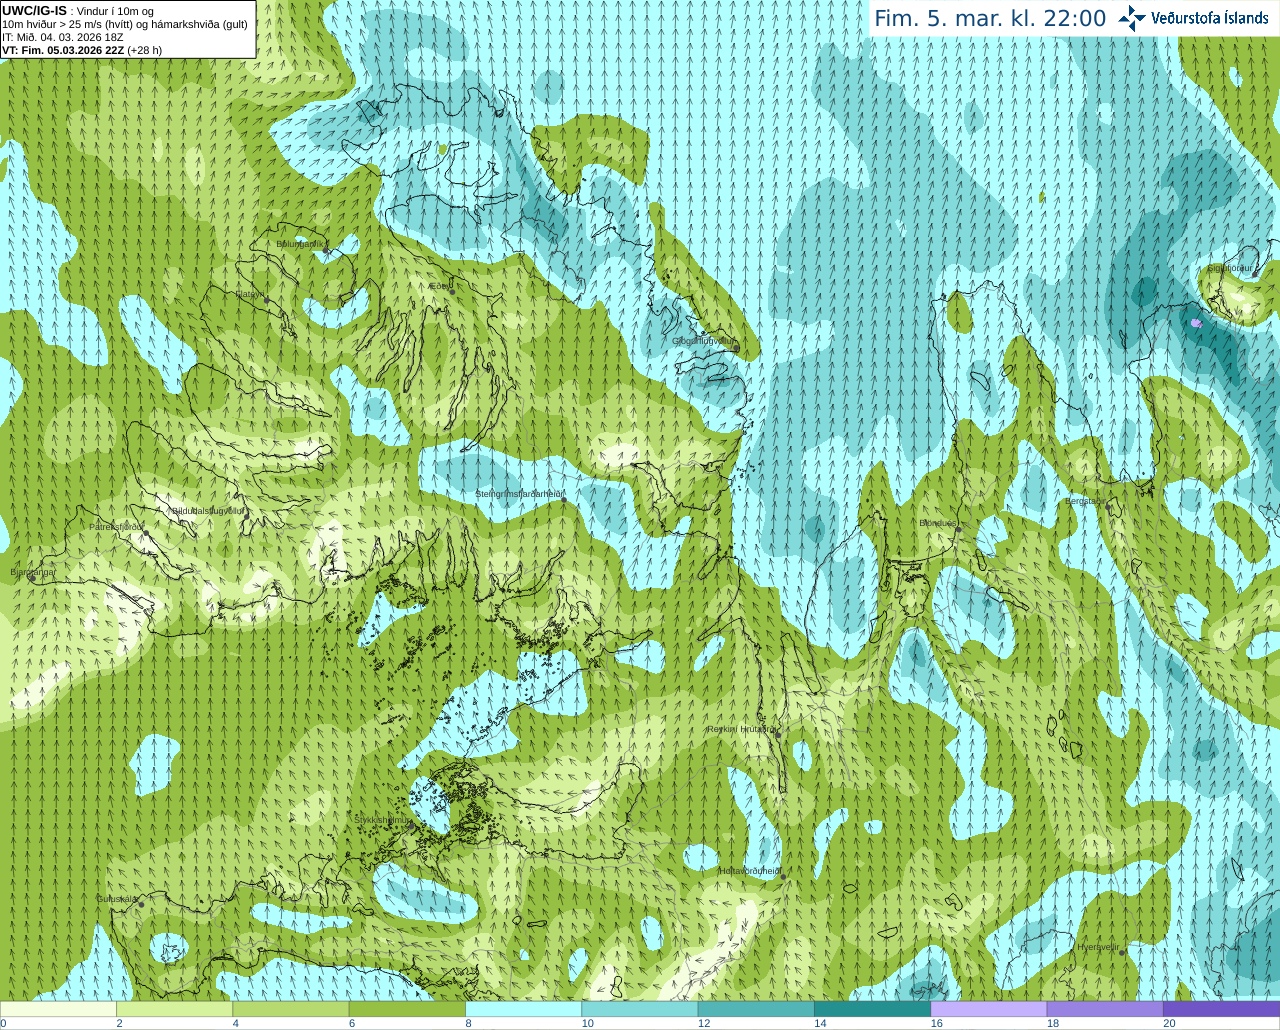1280x1030 pixels.
Task: Select the Blönduós station marker
Action: [x=957, y=530]
